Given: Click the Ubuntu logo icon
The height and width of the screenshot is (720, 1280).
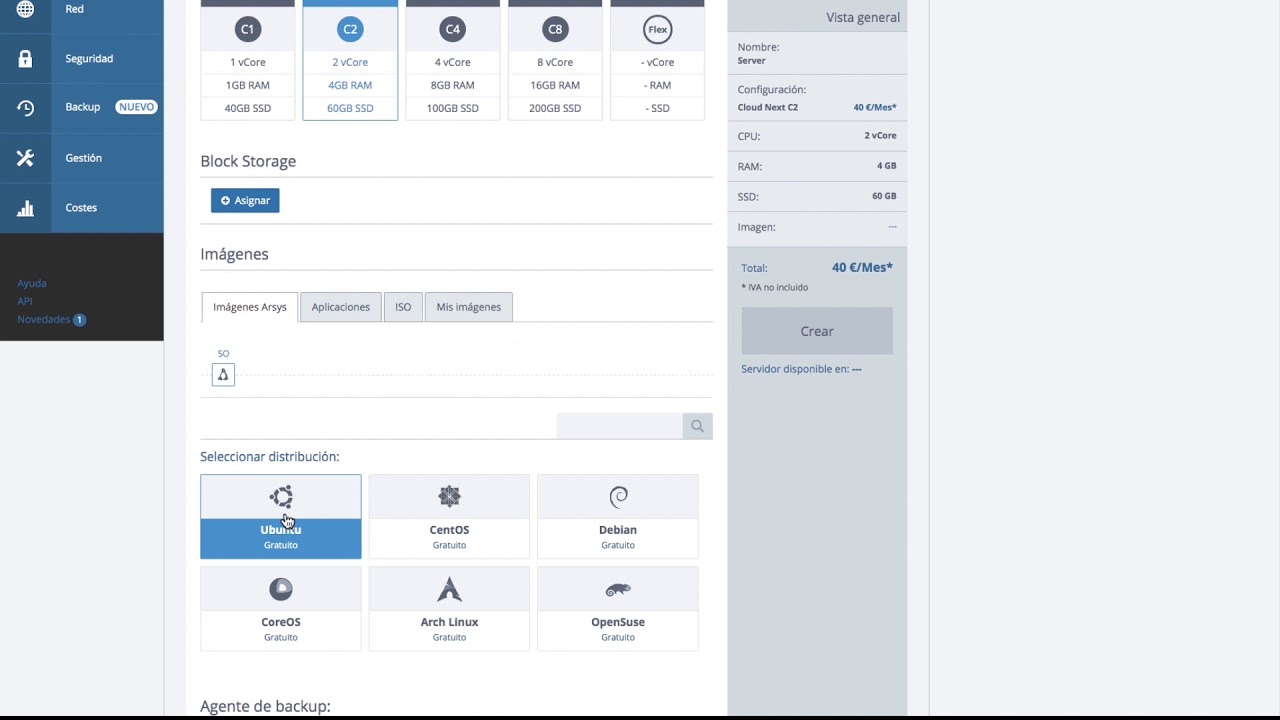Looking at the screenshot, I should (281, 497).
